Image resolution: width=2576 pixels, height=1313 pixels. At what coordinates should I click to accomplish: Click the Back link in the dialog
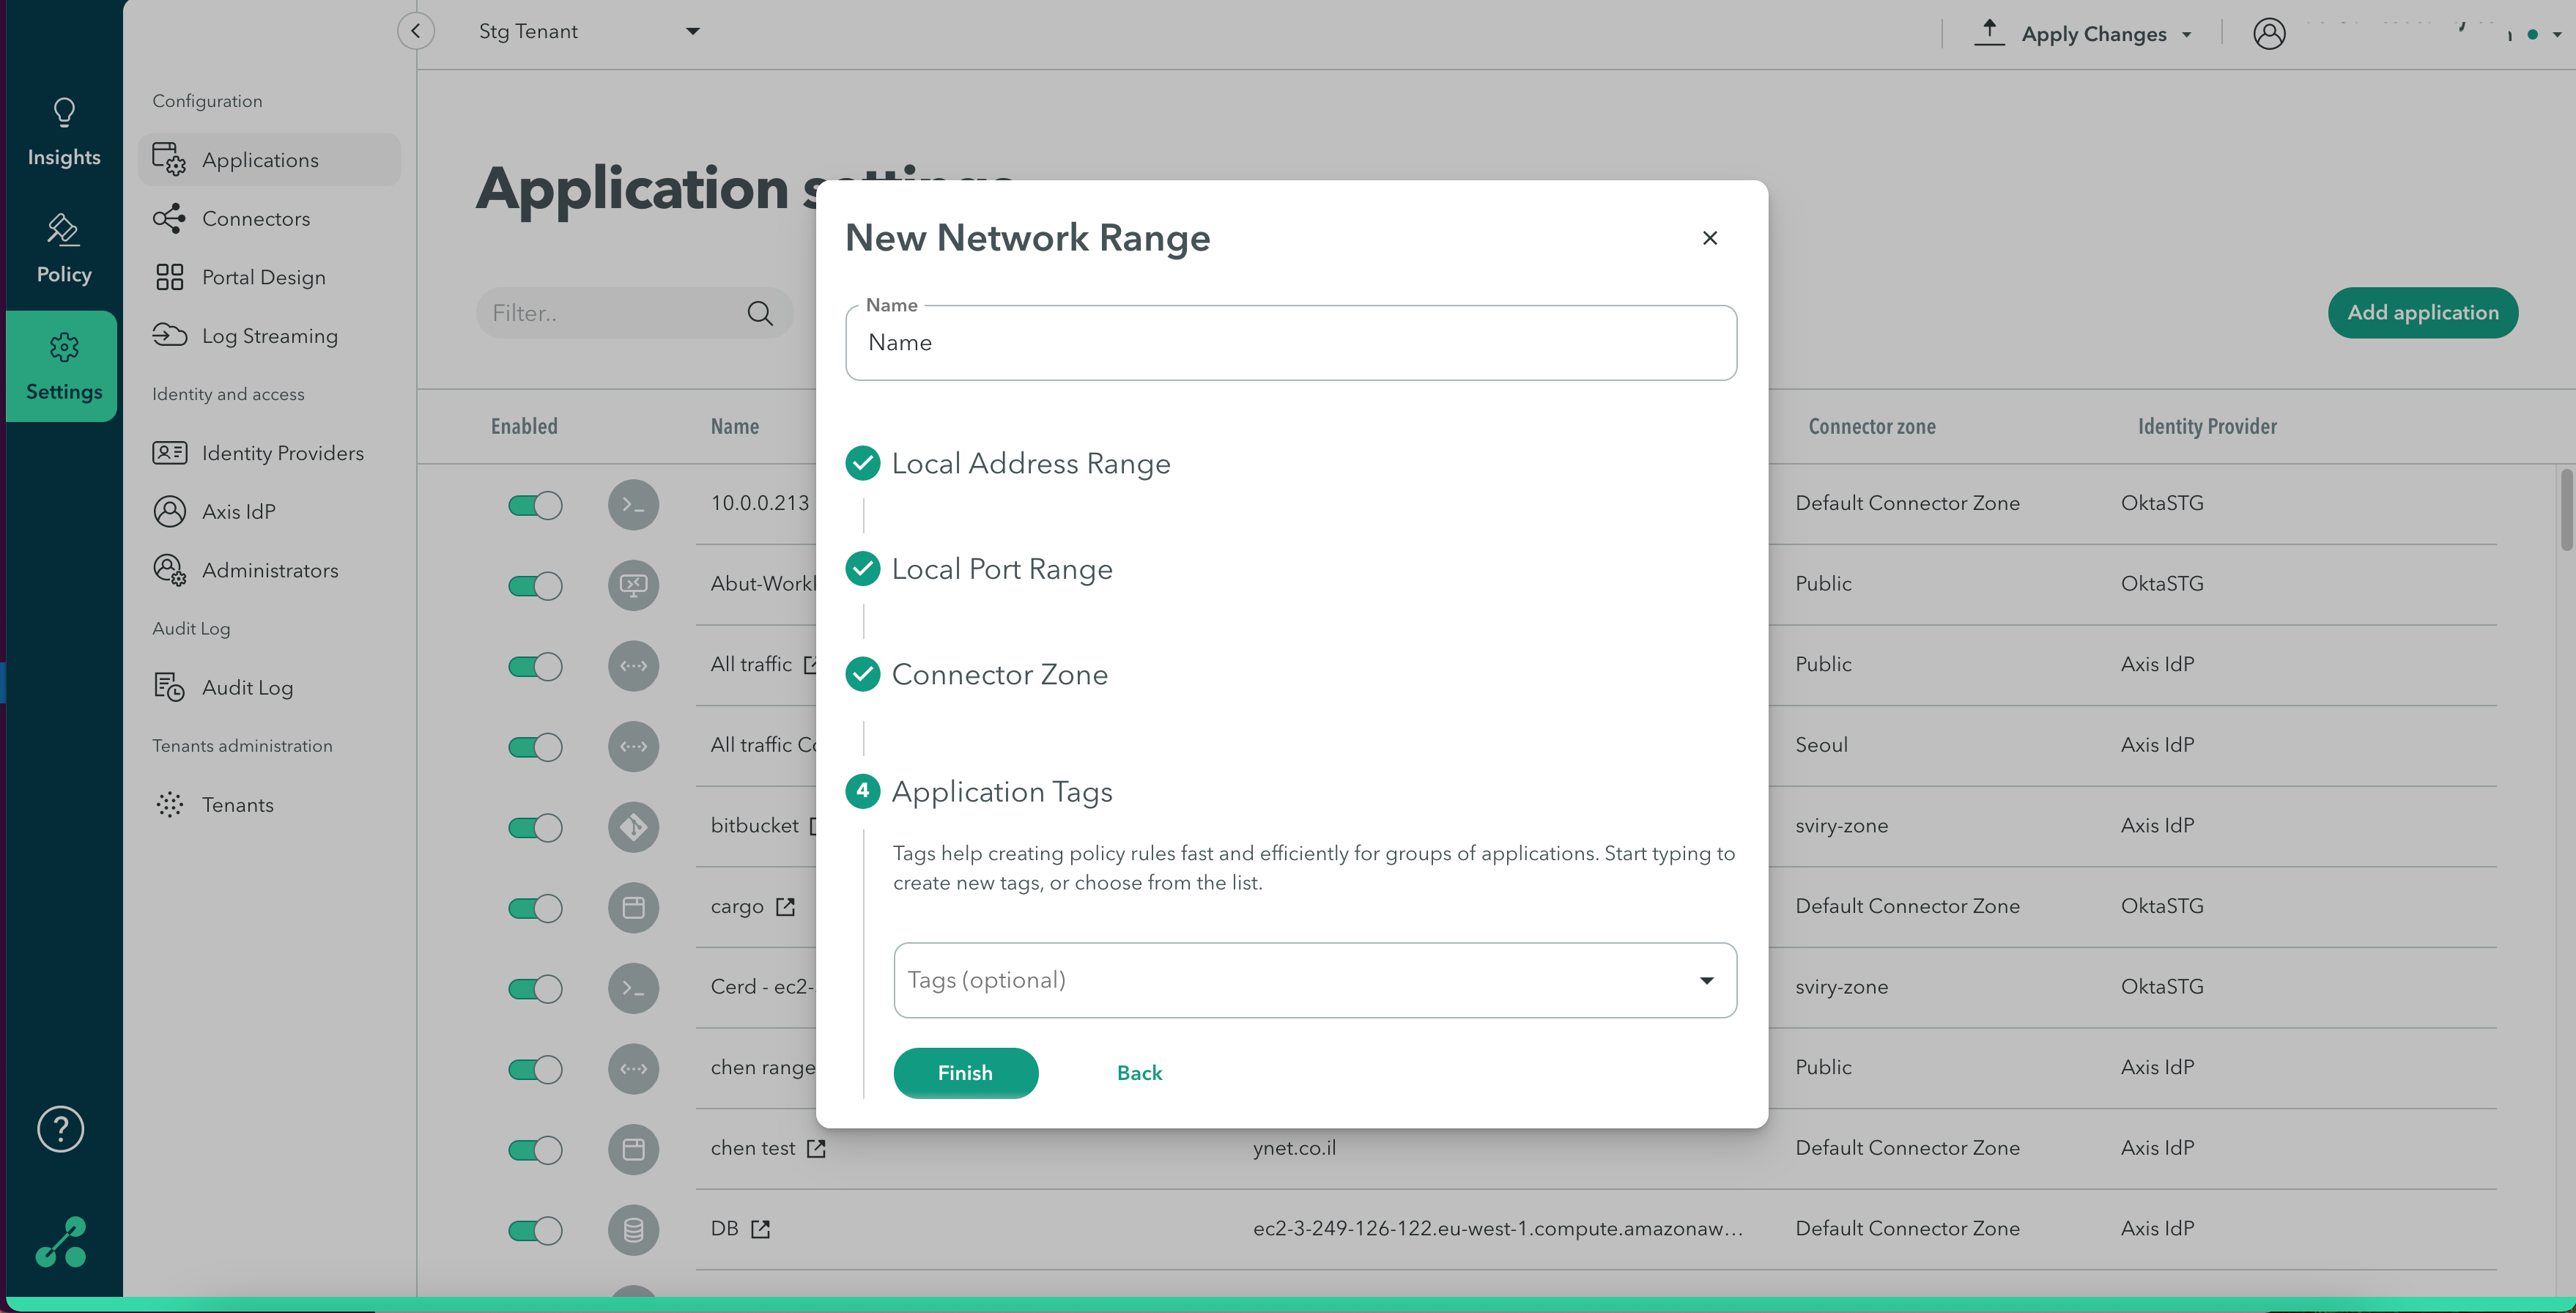(1139, 1073)
